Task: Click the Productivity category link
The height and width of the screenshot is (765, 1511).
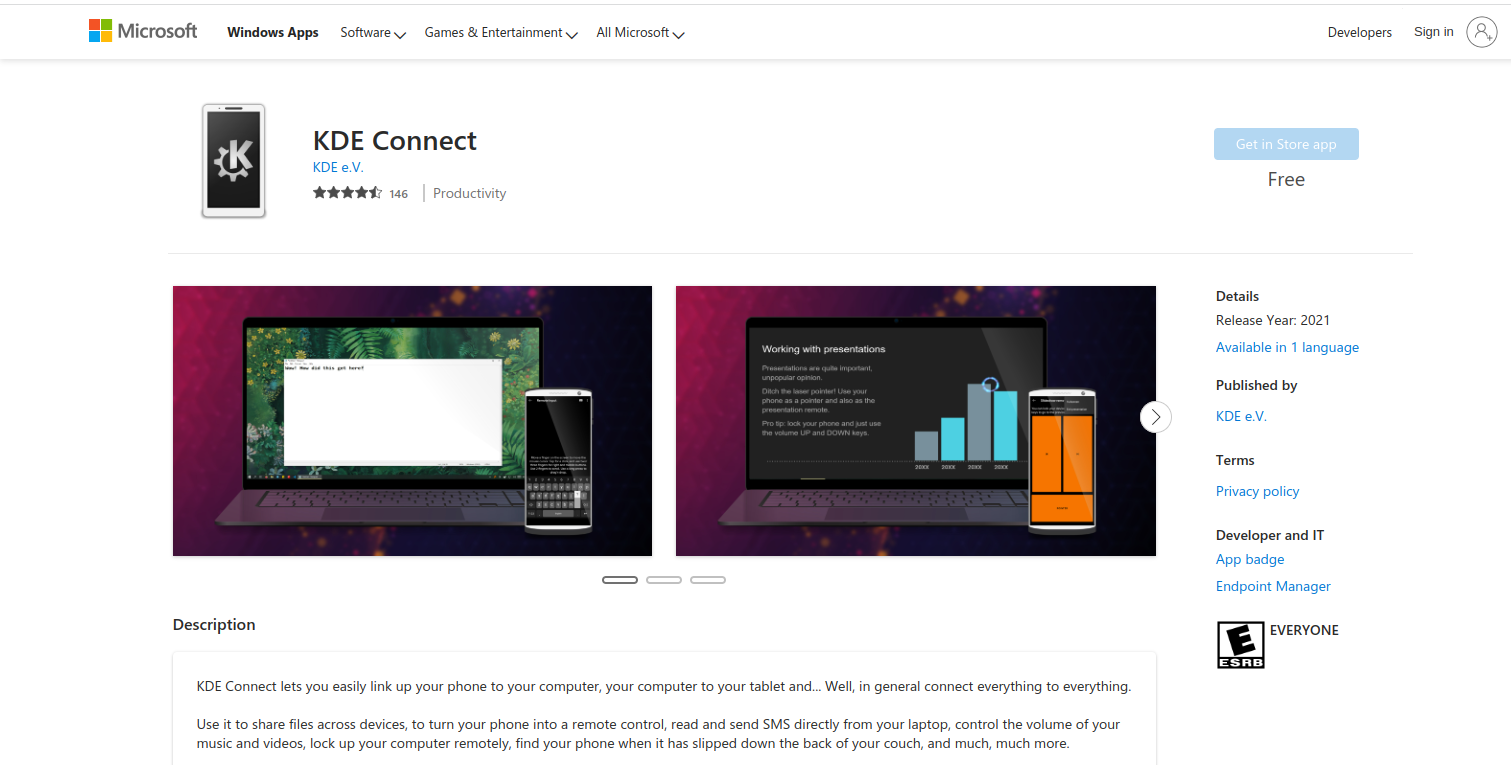Action: click(469, 194)
